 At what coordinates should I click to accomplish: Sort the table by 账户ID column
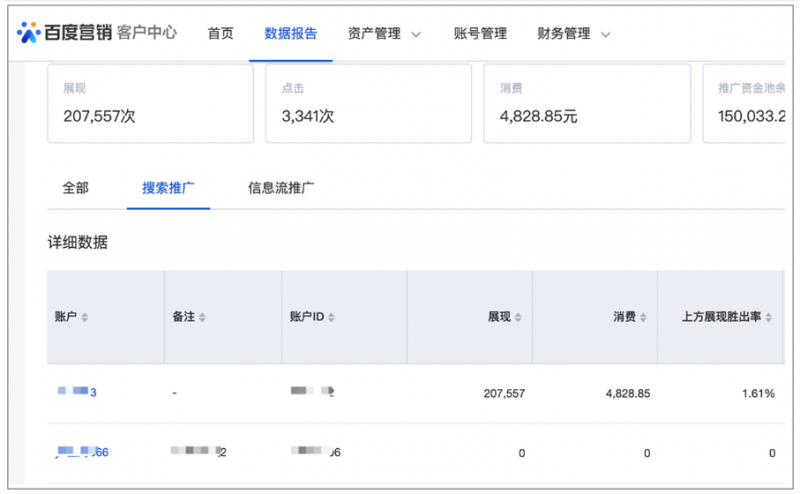(331, 317)
